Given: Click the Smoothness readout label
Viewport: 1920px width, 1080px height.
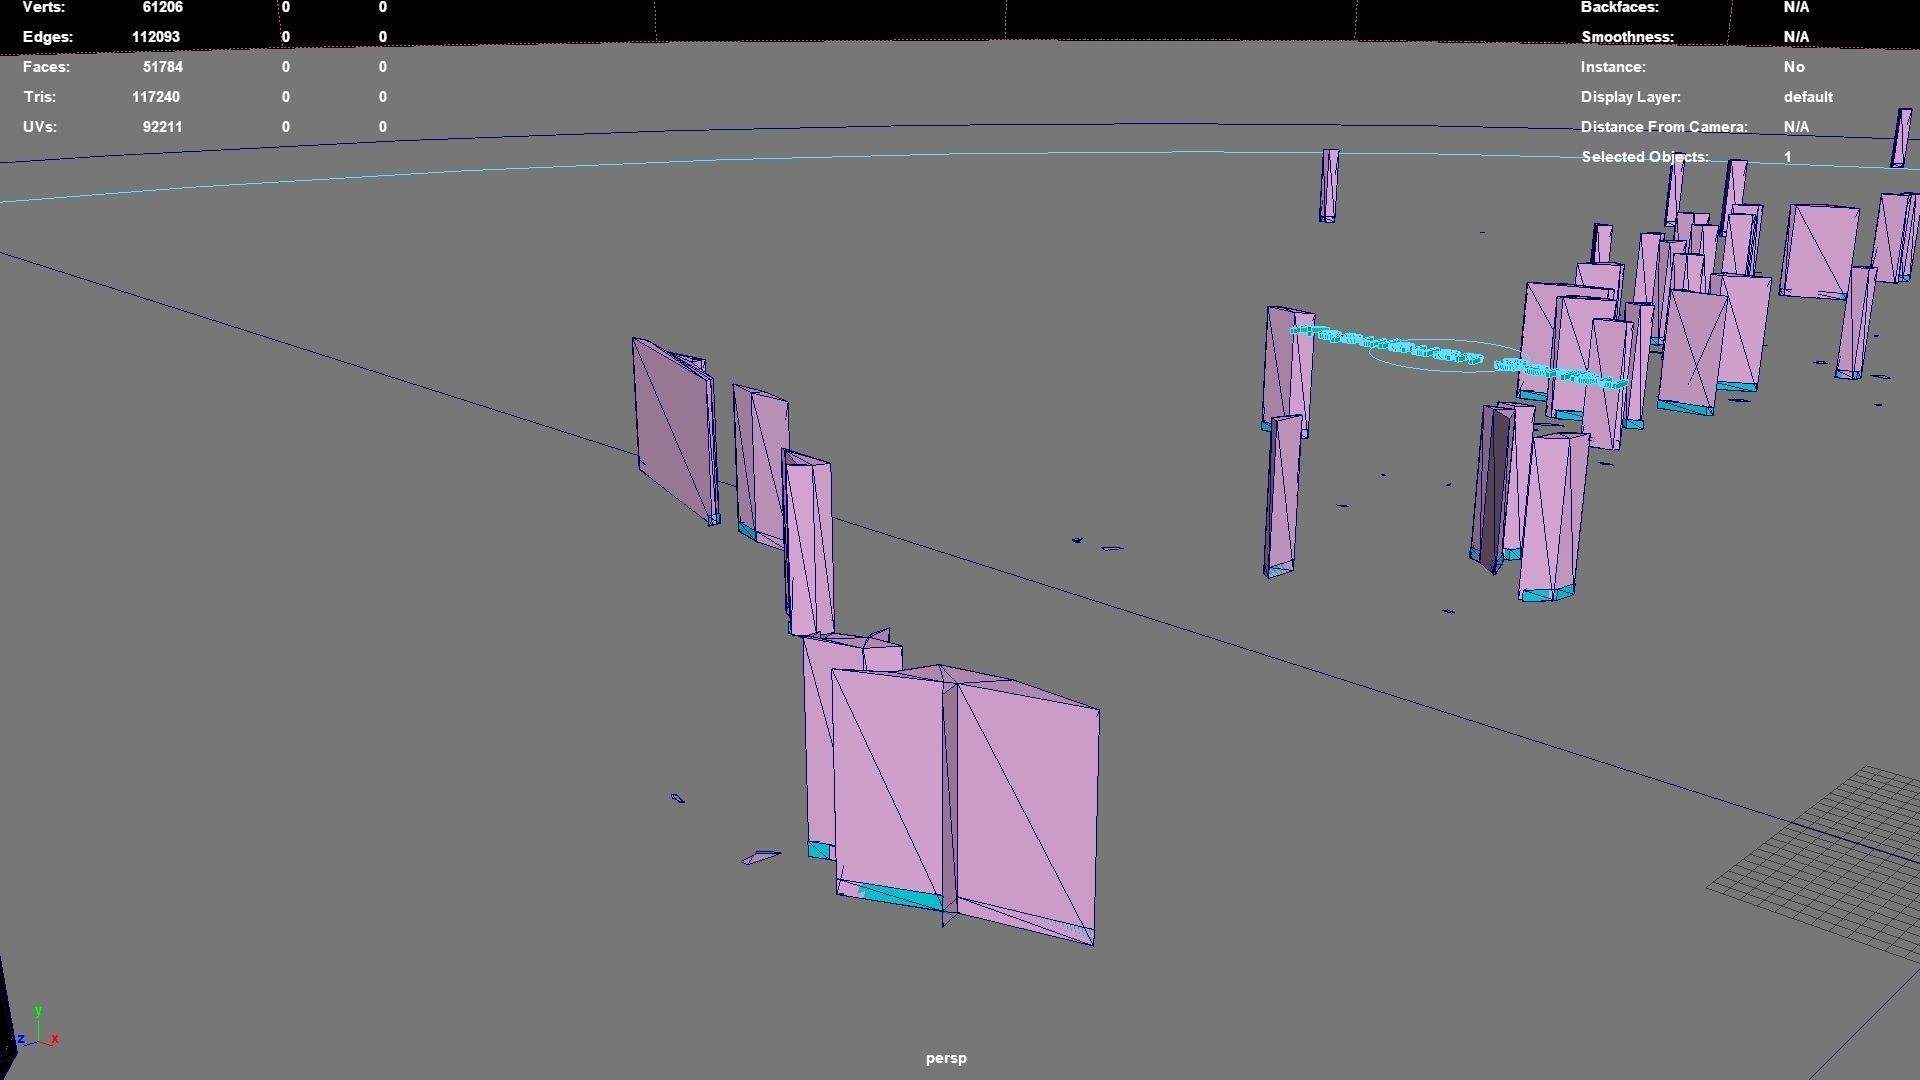Looking at the screenshot, I should pyautogui.click(x=1627, y=37).
